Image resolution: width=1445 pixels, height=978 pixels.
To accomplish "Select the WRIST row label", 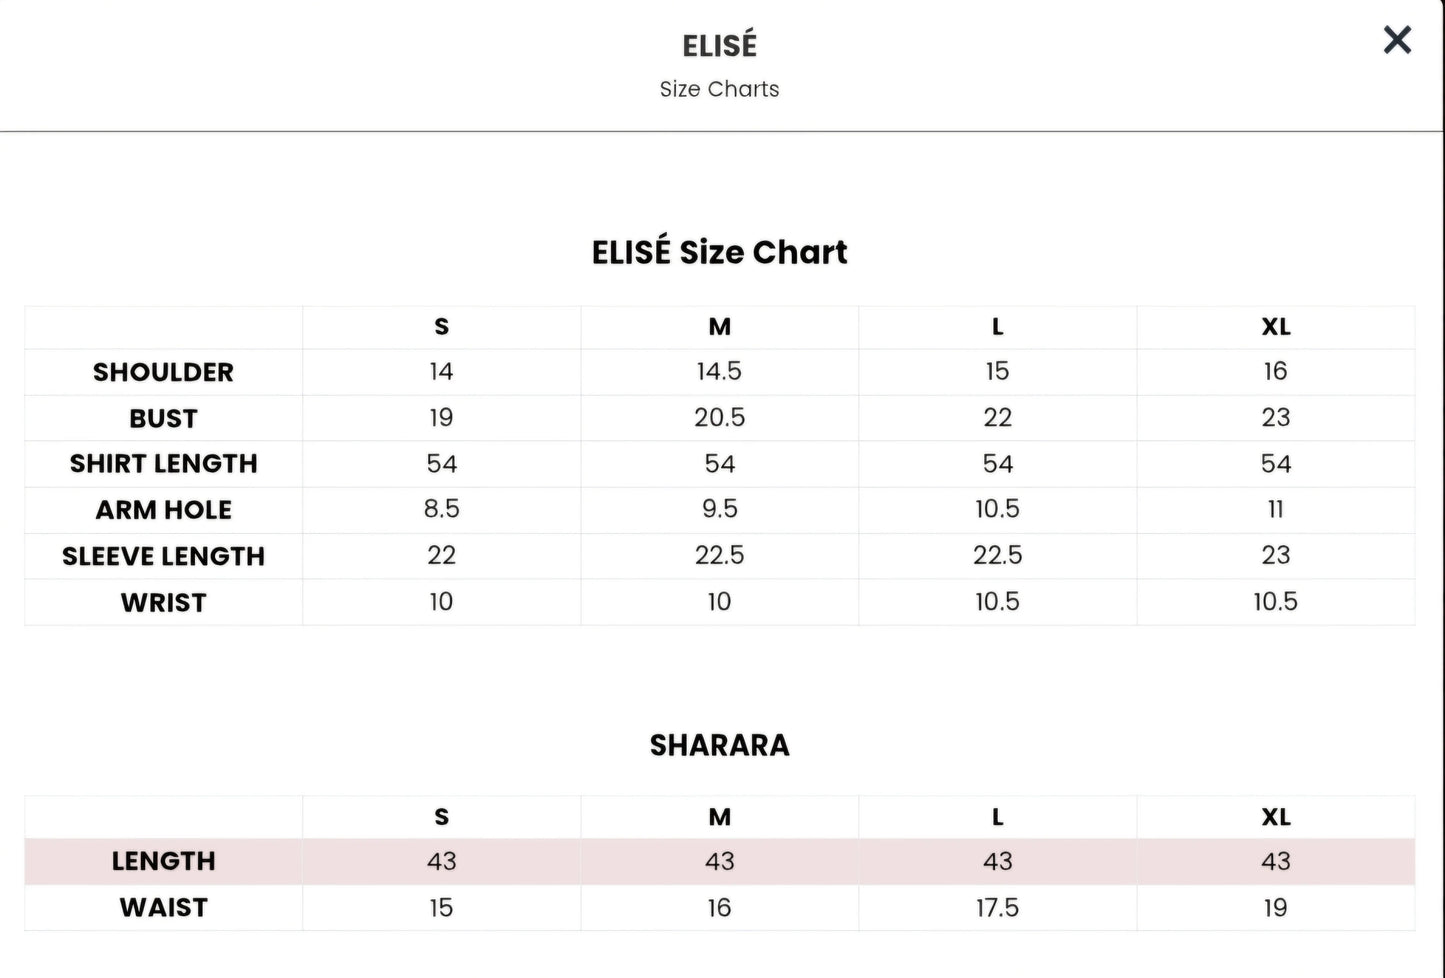I will [163, 603].
